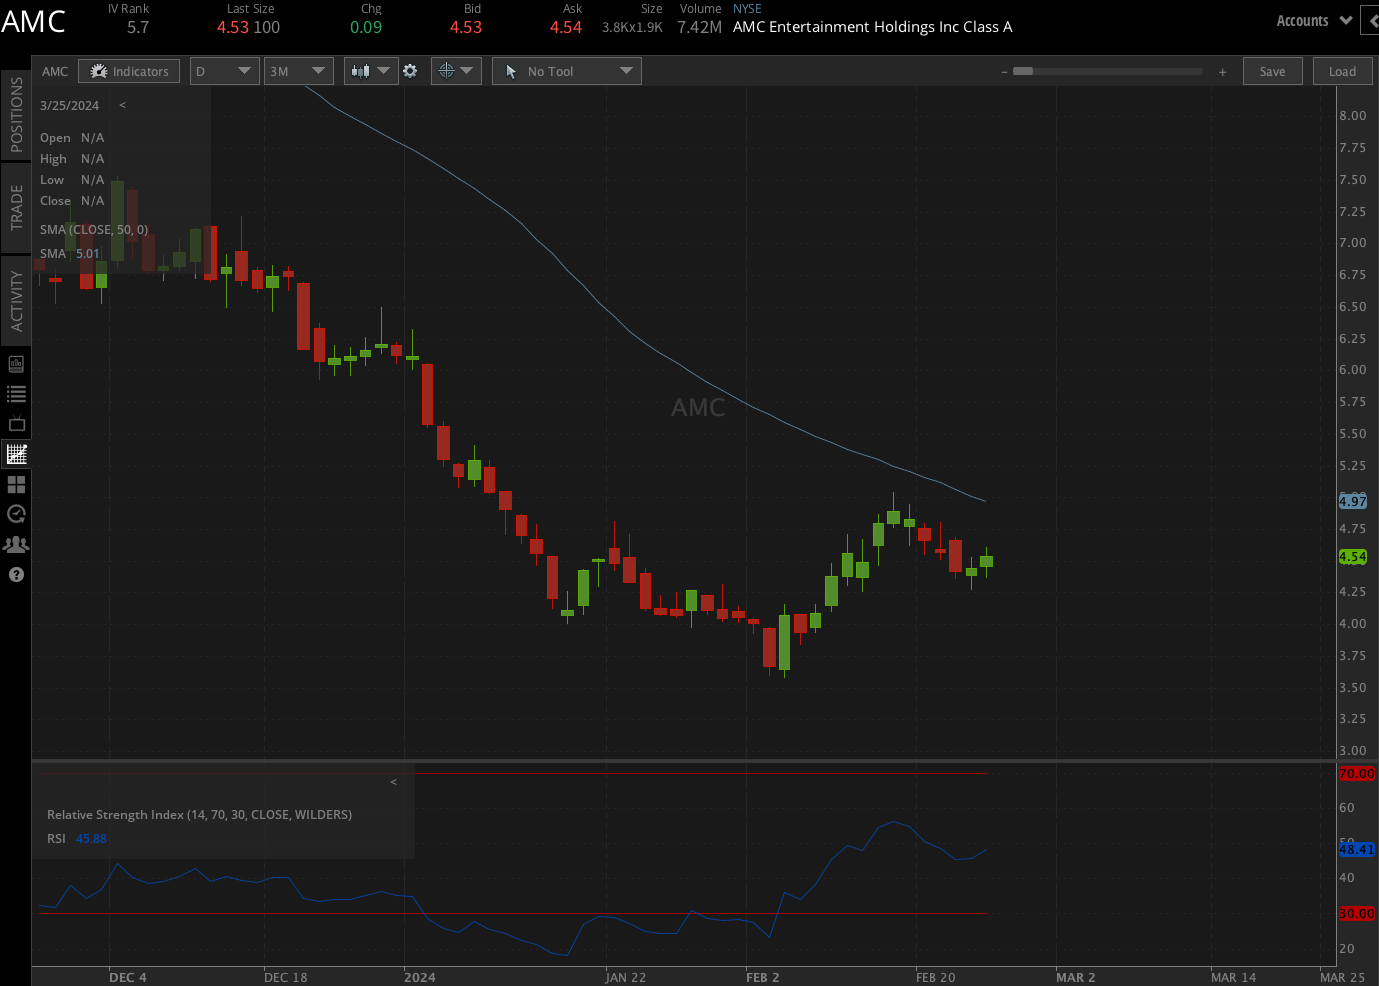Viewport: 1379px width, 986px height.
Task: Open the help question mark icon
Action: [x=16, y=574]
